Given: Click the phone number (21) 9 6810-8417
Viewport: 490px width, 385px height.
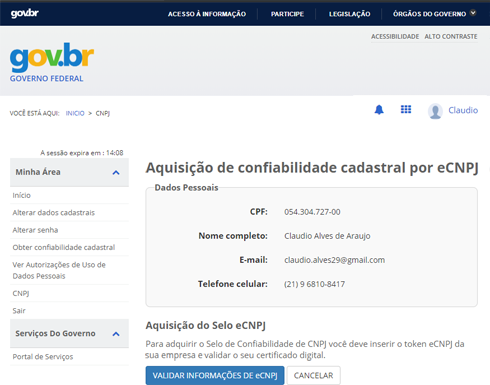Looking at the screenshot, I should coord(314,284).
